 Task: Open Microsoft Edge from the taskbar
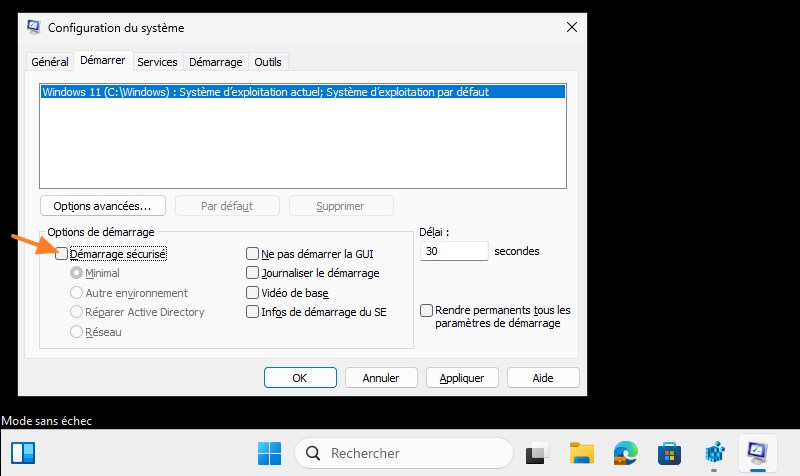click(626, 453)
